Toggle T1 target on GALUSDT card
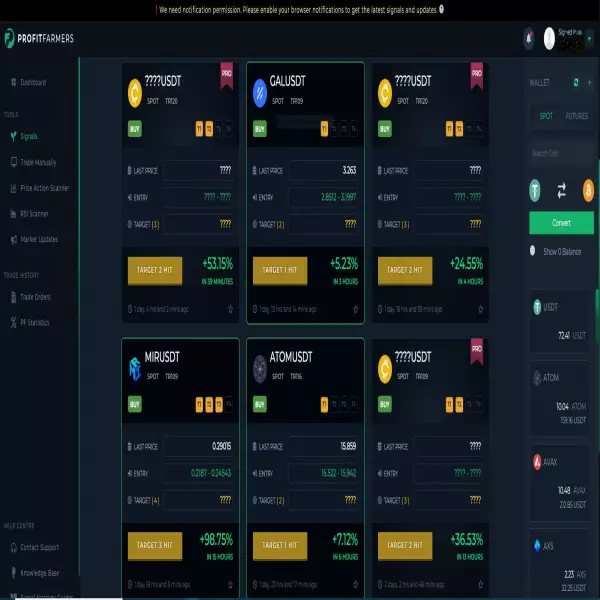The width and height of the screenshot is (600, 600). click(x=323, y=129)
